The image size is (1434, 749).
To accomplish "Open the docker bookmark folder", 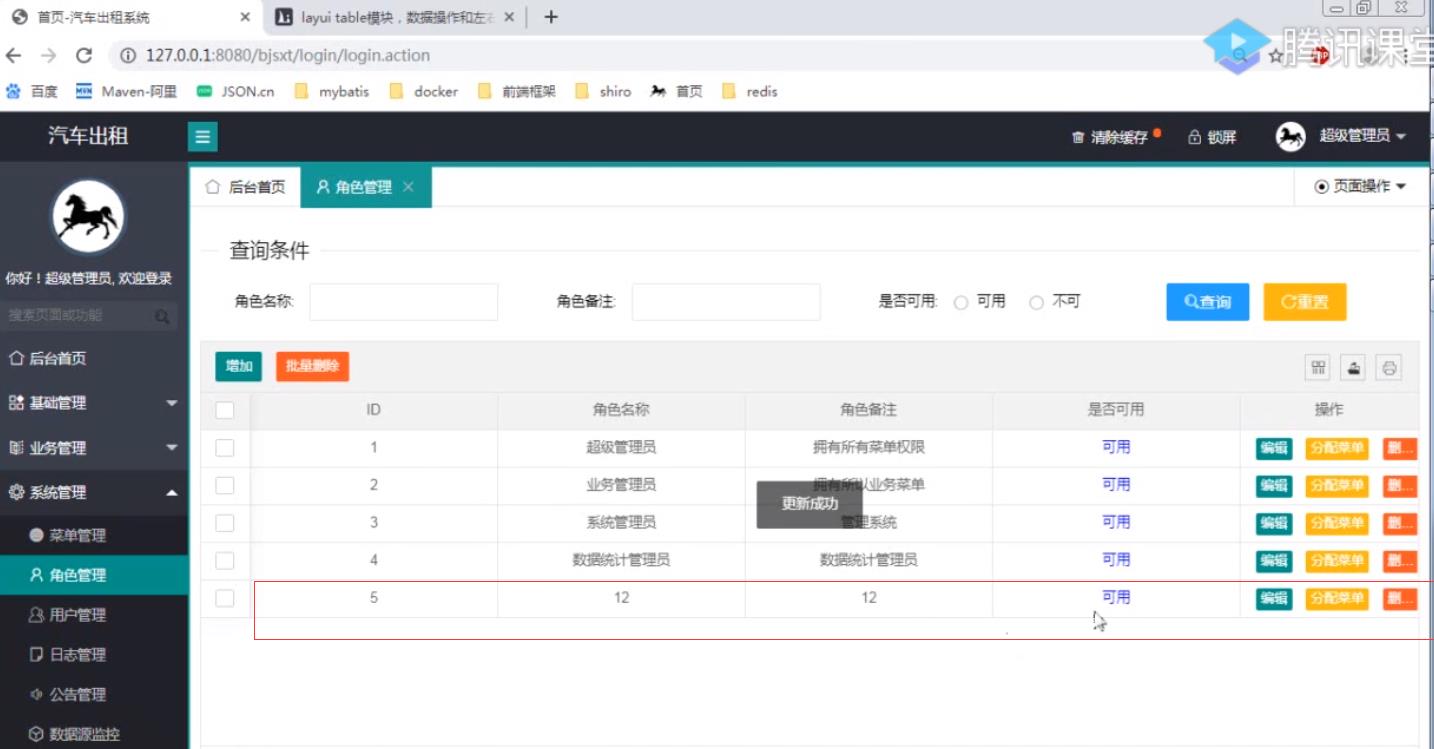I will [x=424, y=91].
